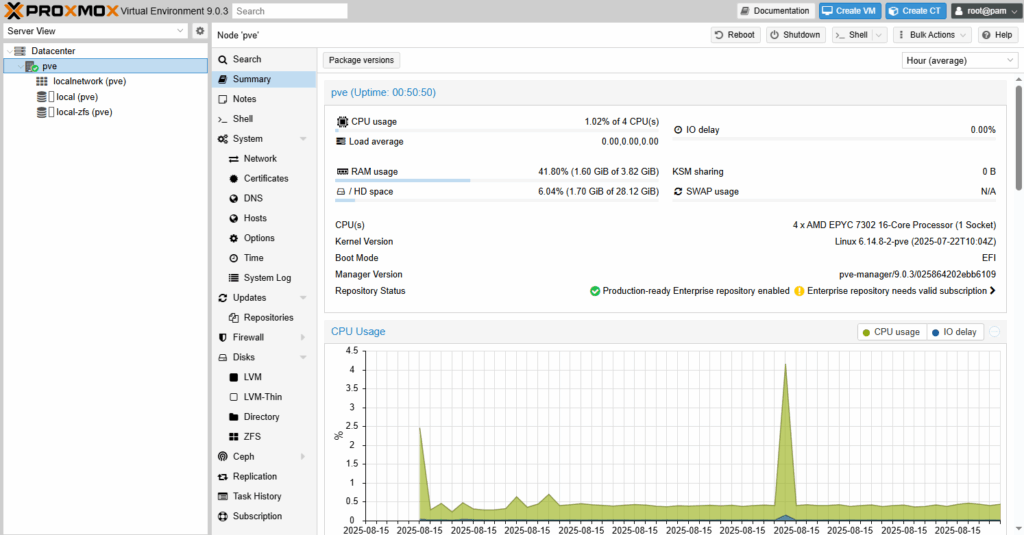Open the Updates menu item

264,297
